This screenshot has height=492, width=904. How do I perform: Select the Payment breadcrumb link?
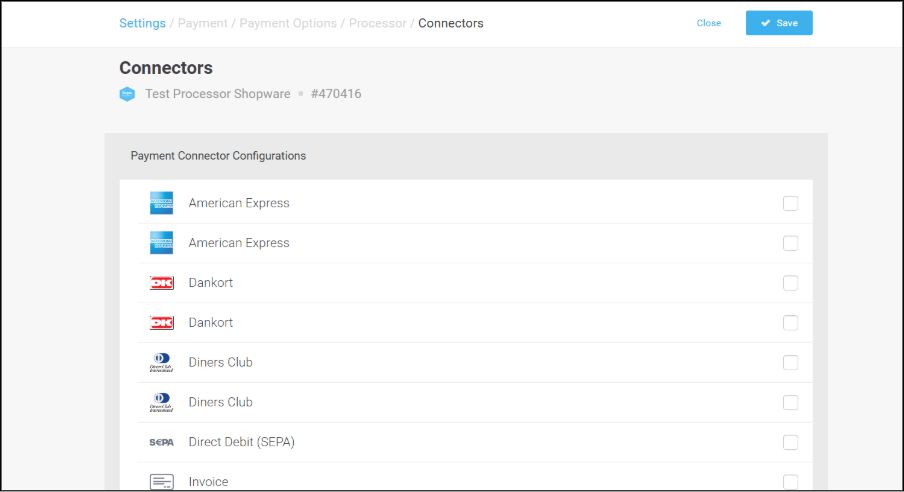[x=203, y=23]
